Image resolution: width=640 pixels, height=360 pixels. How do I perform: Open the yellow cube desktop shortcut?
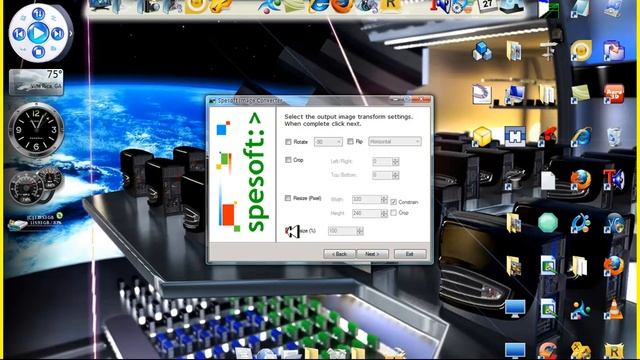(482, 136)
